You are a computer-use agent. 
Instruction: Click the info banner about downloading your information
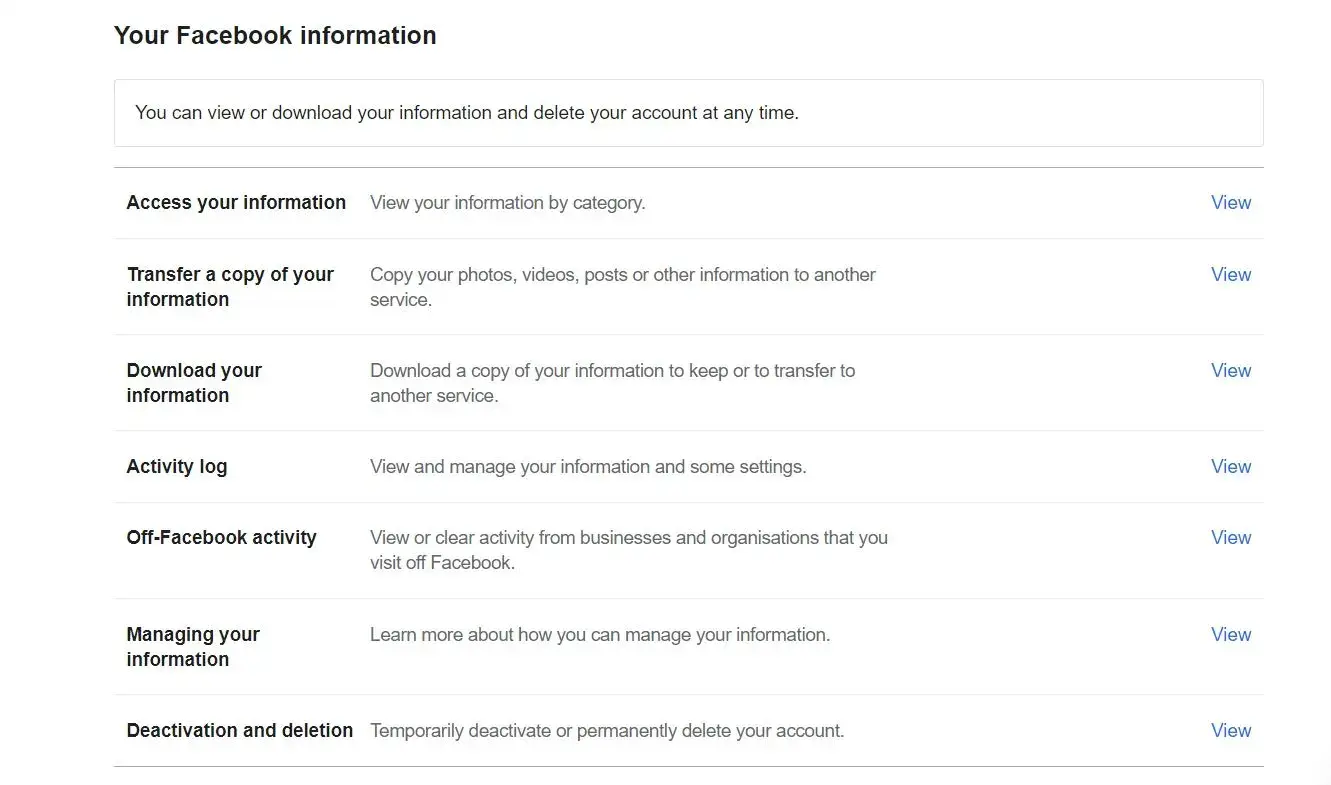467,113
